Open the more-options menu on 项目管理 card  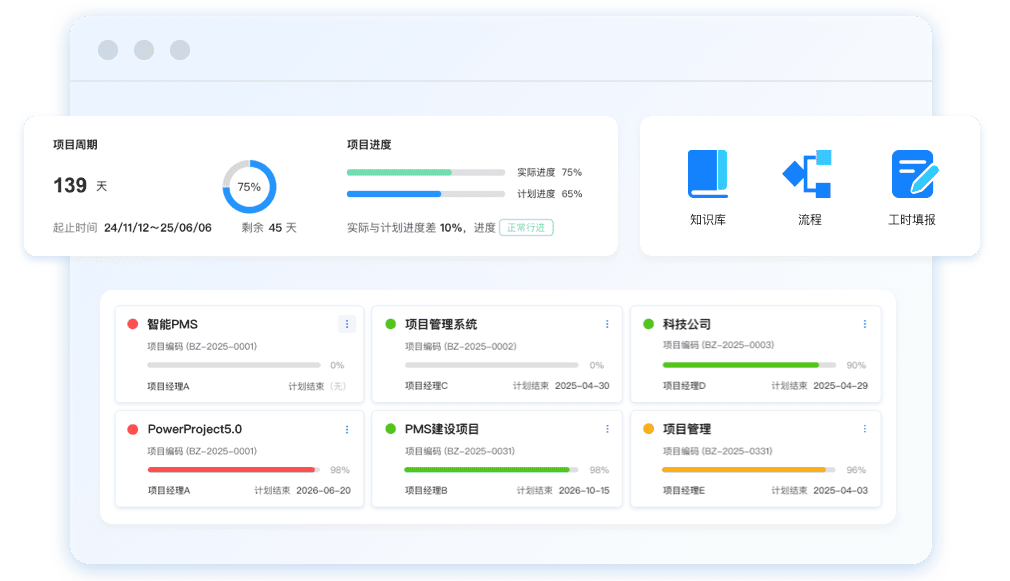pos(864,429)
